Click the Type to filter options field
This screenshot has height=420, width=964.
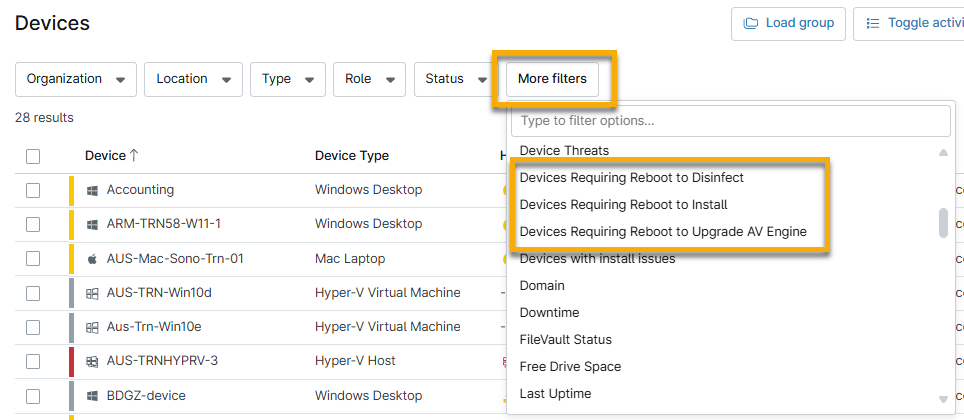(x=730, y=121)
